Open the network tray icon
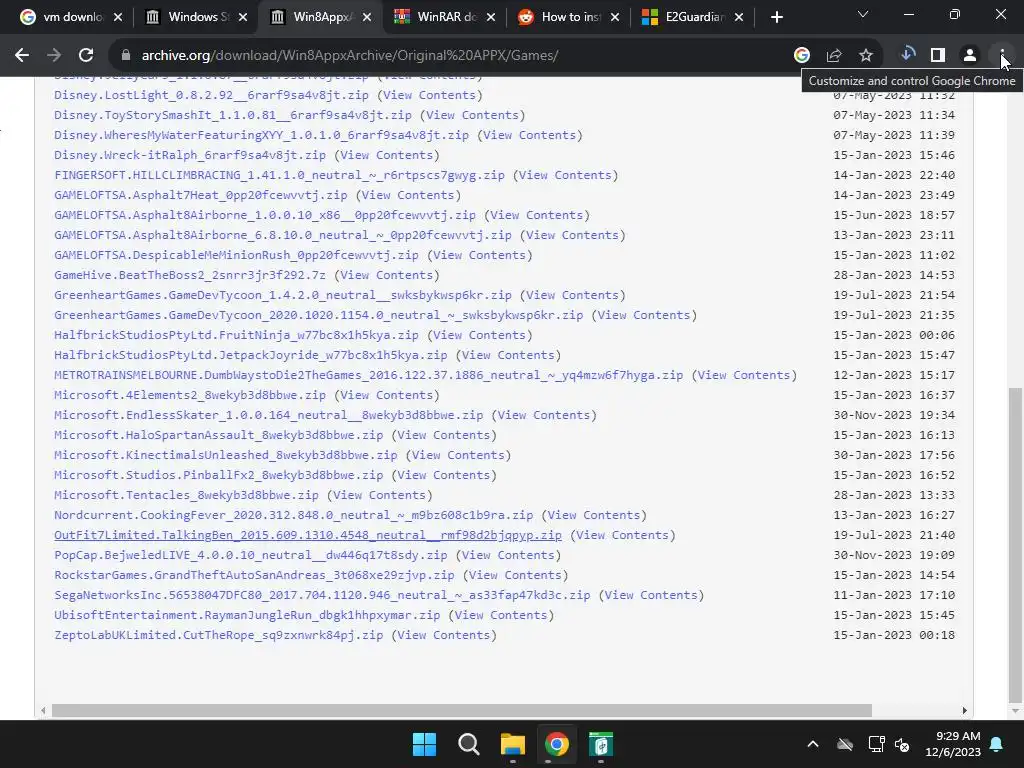 click(876, 744)
